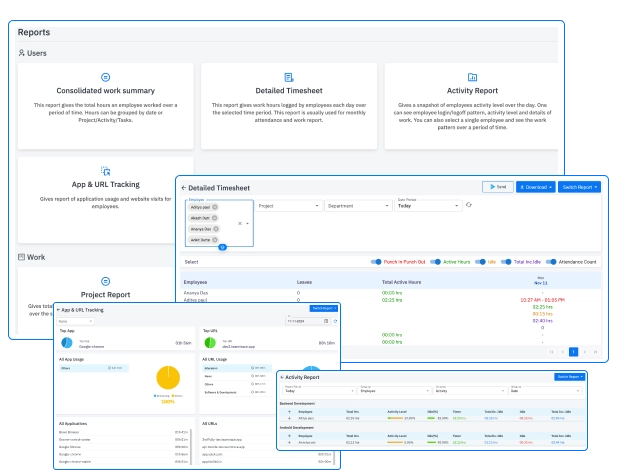Viewport: 617px width, 472px height.
Task: Go back using the Detailed Timesheet arrow
Action: 183,188
